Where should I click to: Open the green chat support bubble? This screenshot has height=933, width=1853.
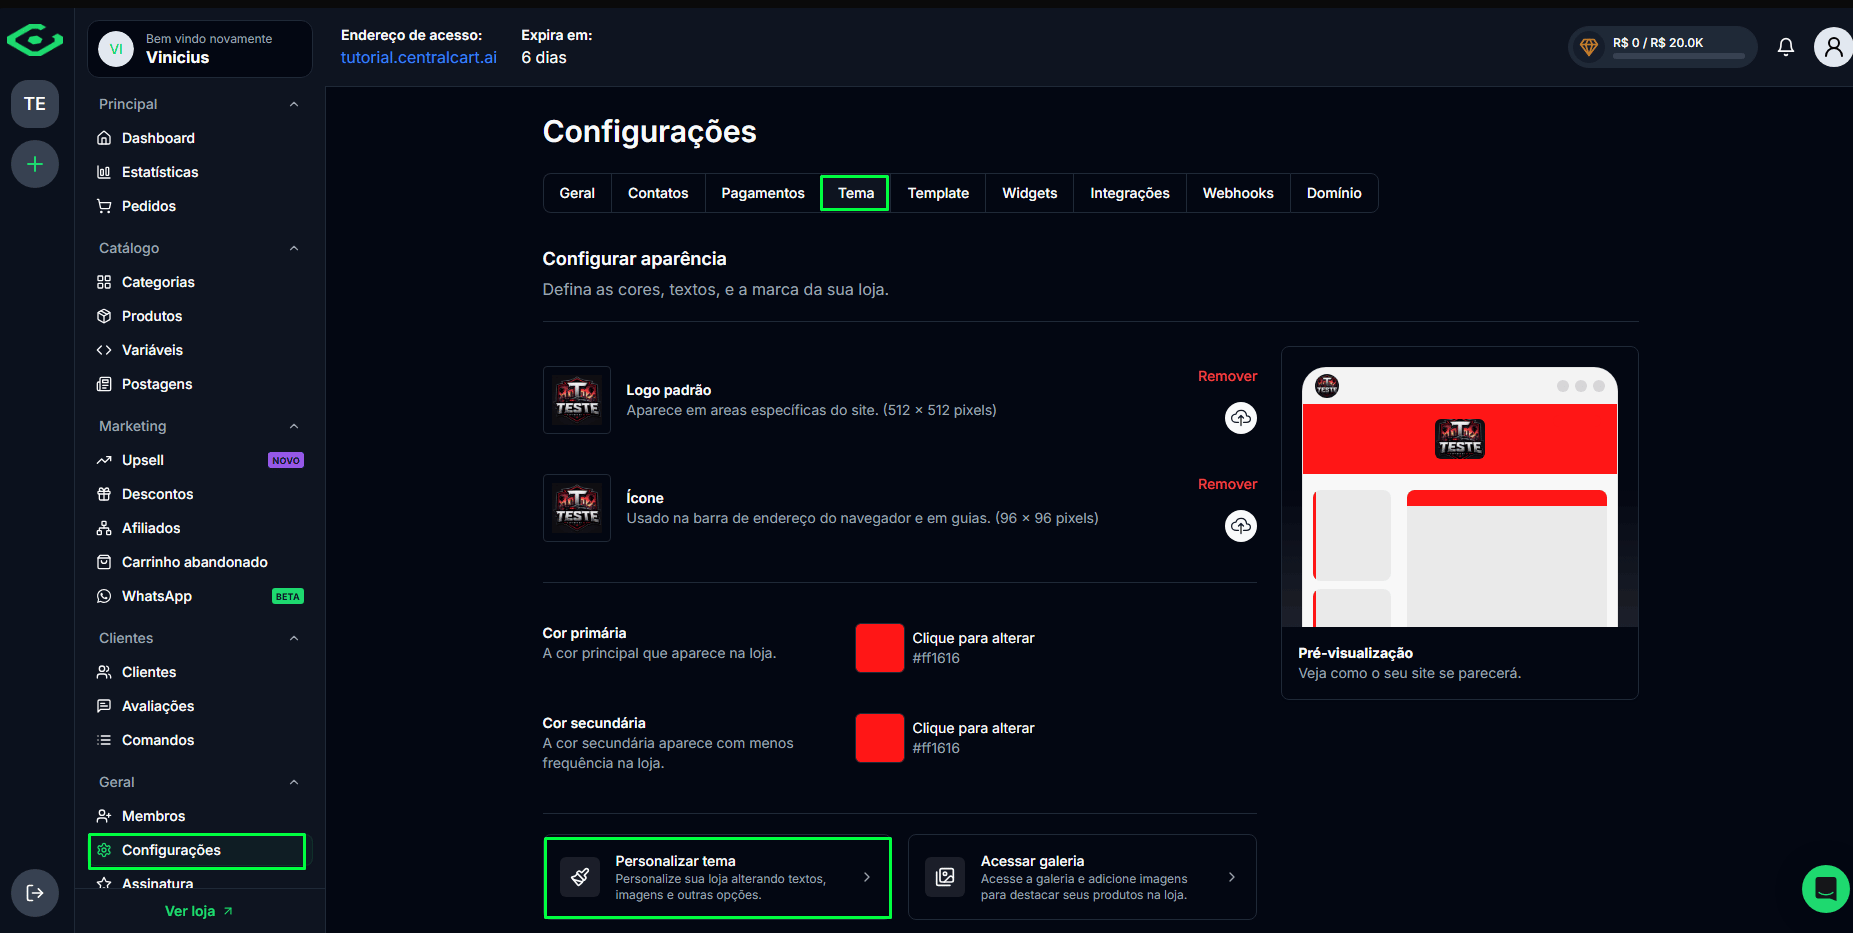[x=1826, y=889]
